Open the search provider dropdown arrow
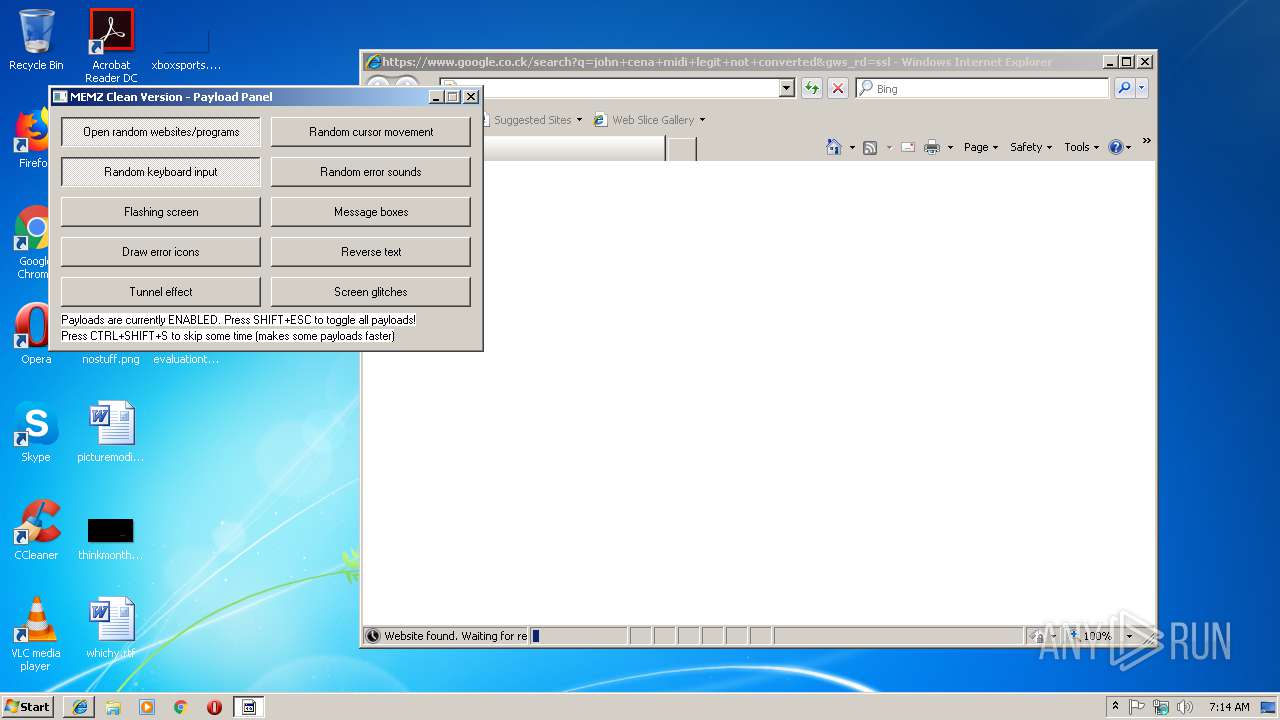Screen dimensions: 1280x720 [x=1142, y=88]
